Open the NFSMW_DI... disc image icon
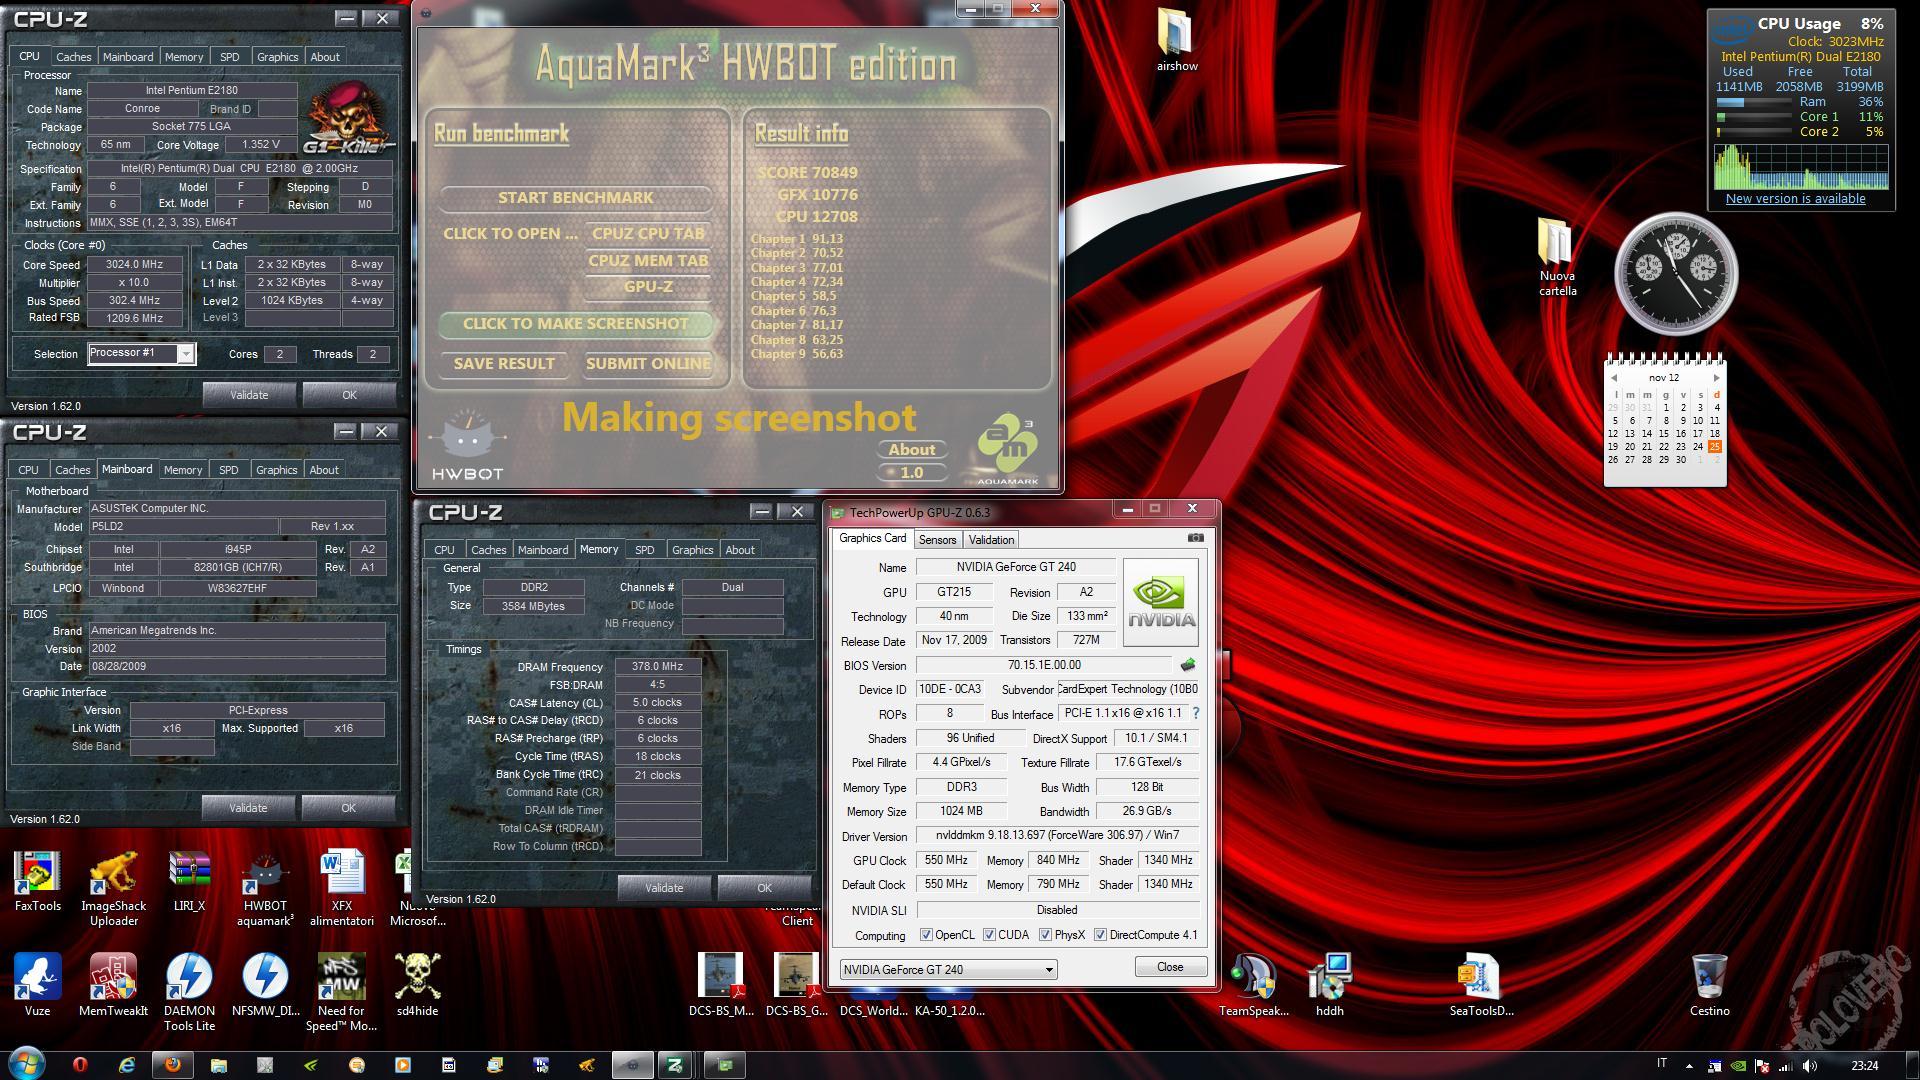1920x1080 pixels. point(265,985)
